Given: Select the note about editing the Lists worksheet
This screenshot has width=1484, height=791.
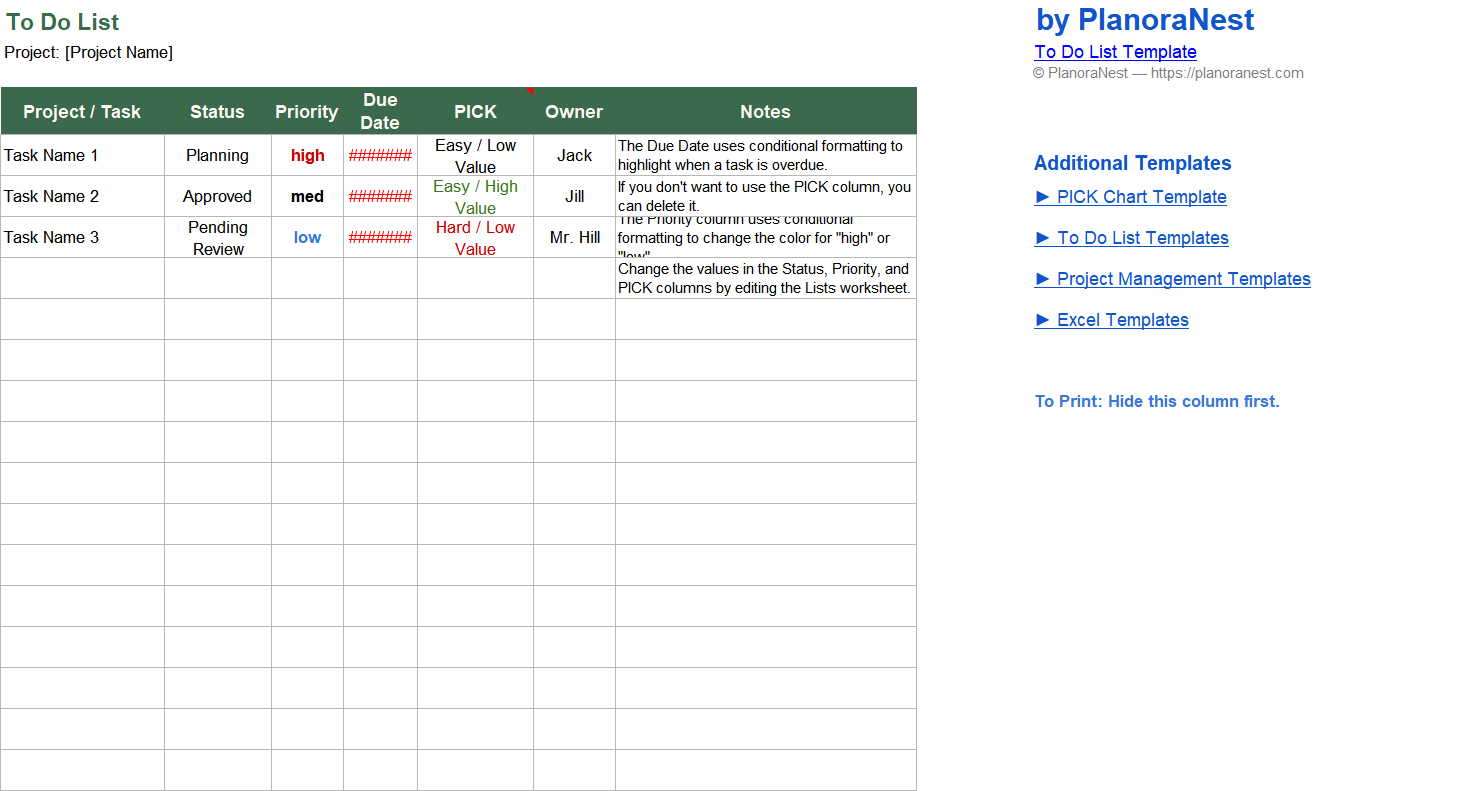Looking at the screenshot, I should pyautogui.click(x=766, y=278).
